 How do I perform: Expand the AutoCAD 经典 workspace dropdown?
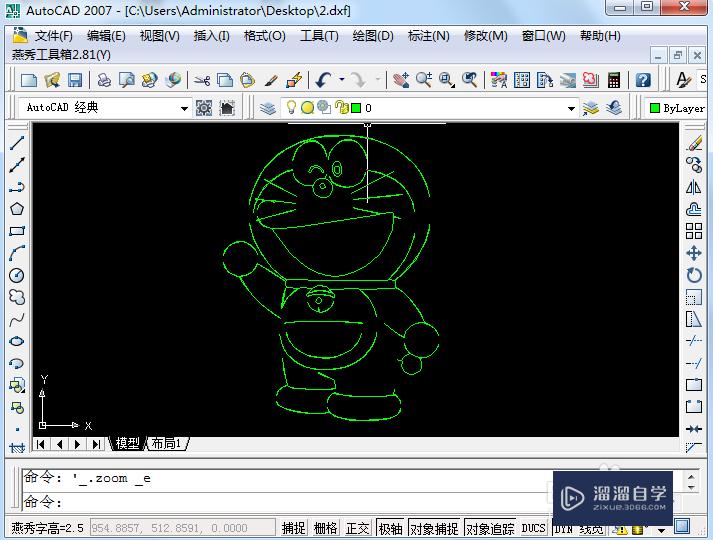click(184, 108)
